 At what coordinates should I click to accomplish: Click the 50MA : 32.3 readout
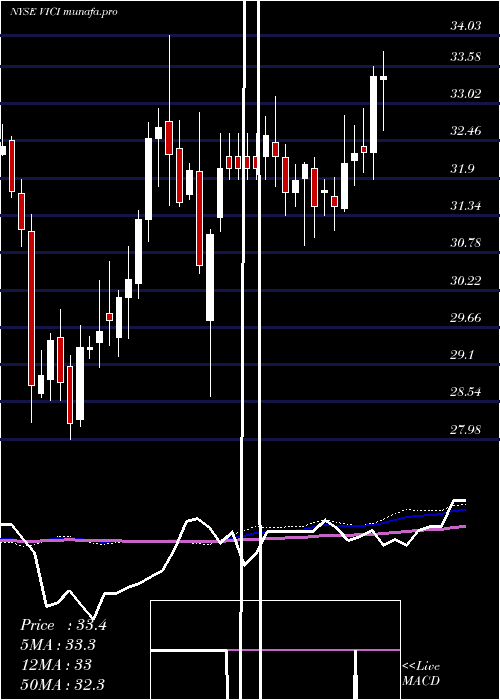pyautogui.click(x=62, y=684)
